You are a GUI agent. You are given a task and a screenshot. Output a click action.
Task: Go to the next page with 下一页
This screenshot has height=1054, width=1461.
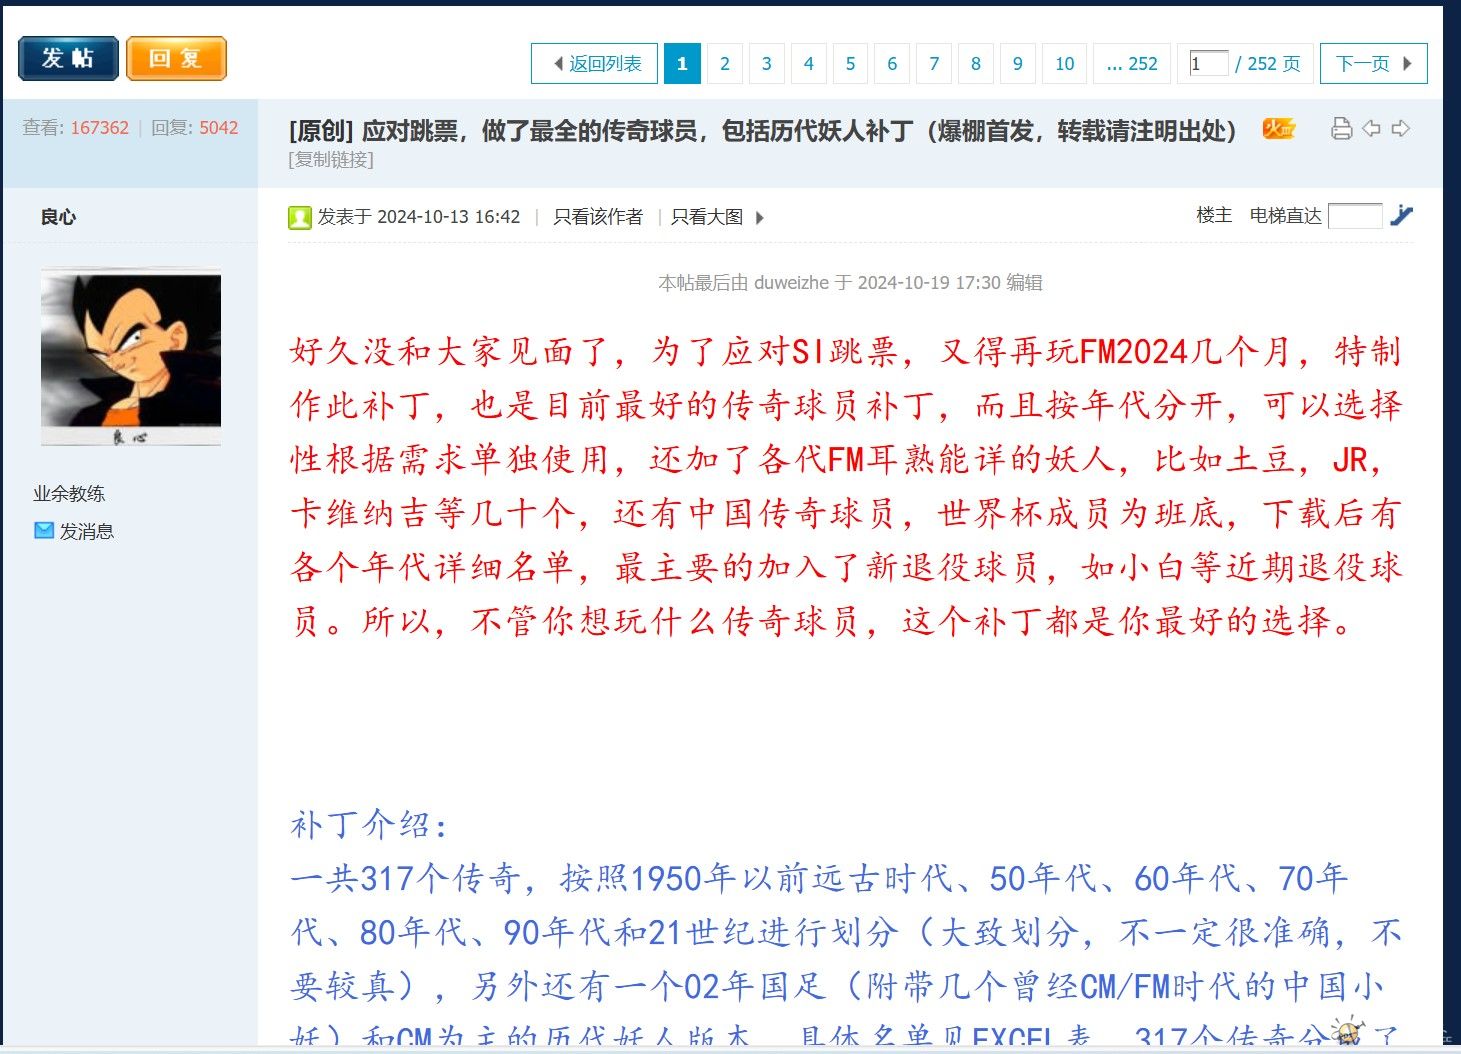pyautogui.click(x=1372, y=64)
